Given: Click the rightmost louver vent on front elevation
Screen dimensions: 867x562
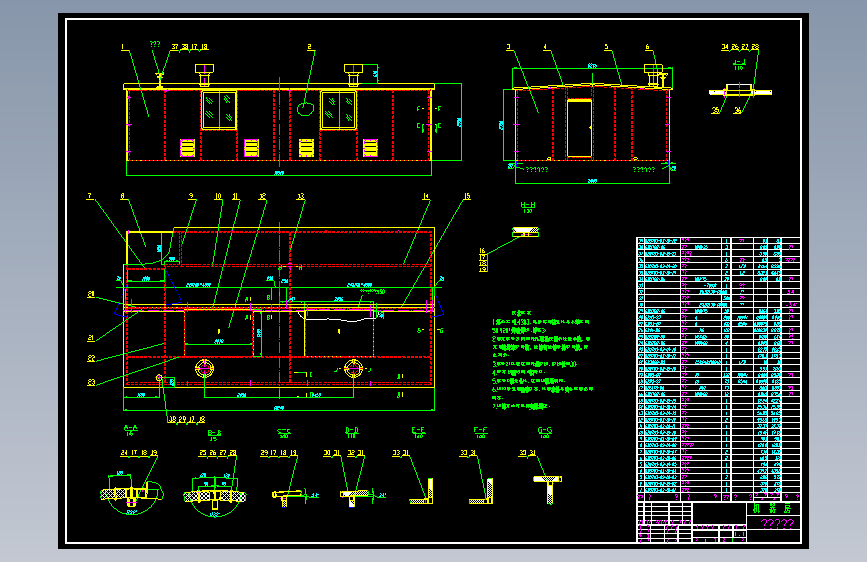Looking at the screenshot, I should [370, 148].
